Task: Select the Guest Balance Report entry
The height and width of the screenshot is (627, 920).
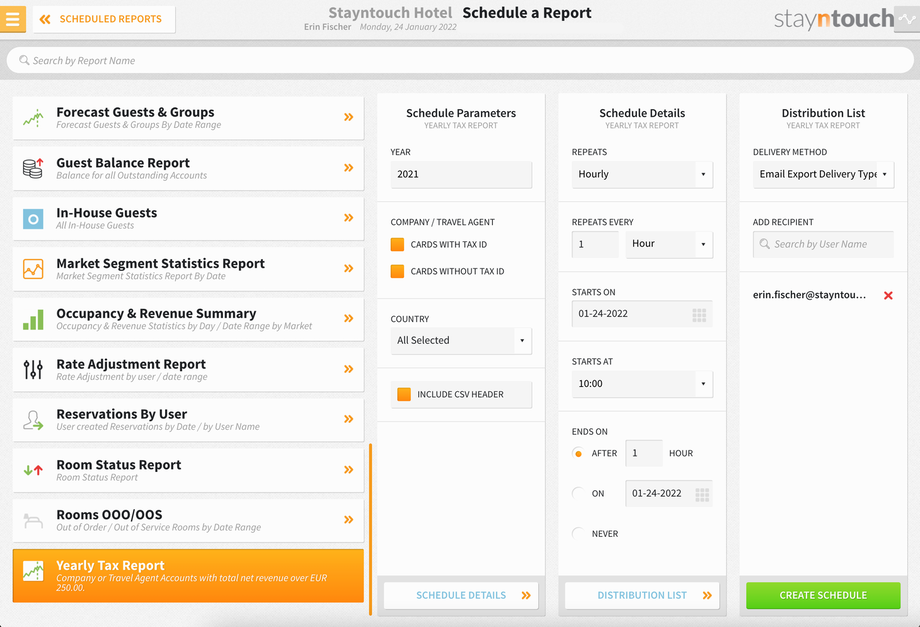Action: pos(188,168)
